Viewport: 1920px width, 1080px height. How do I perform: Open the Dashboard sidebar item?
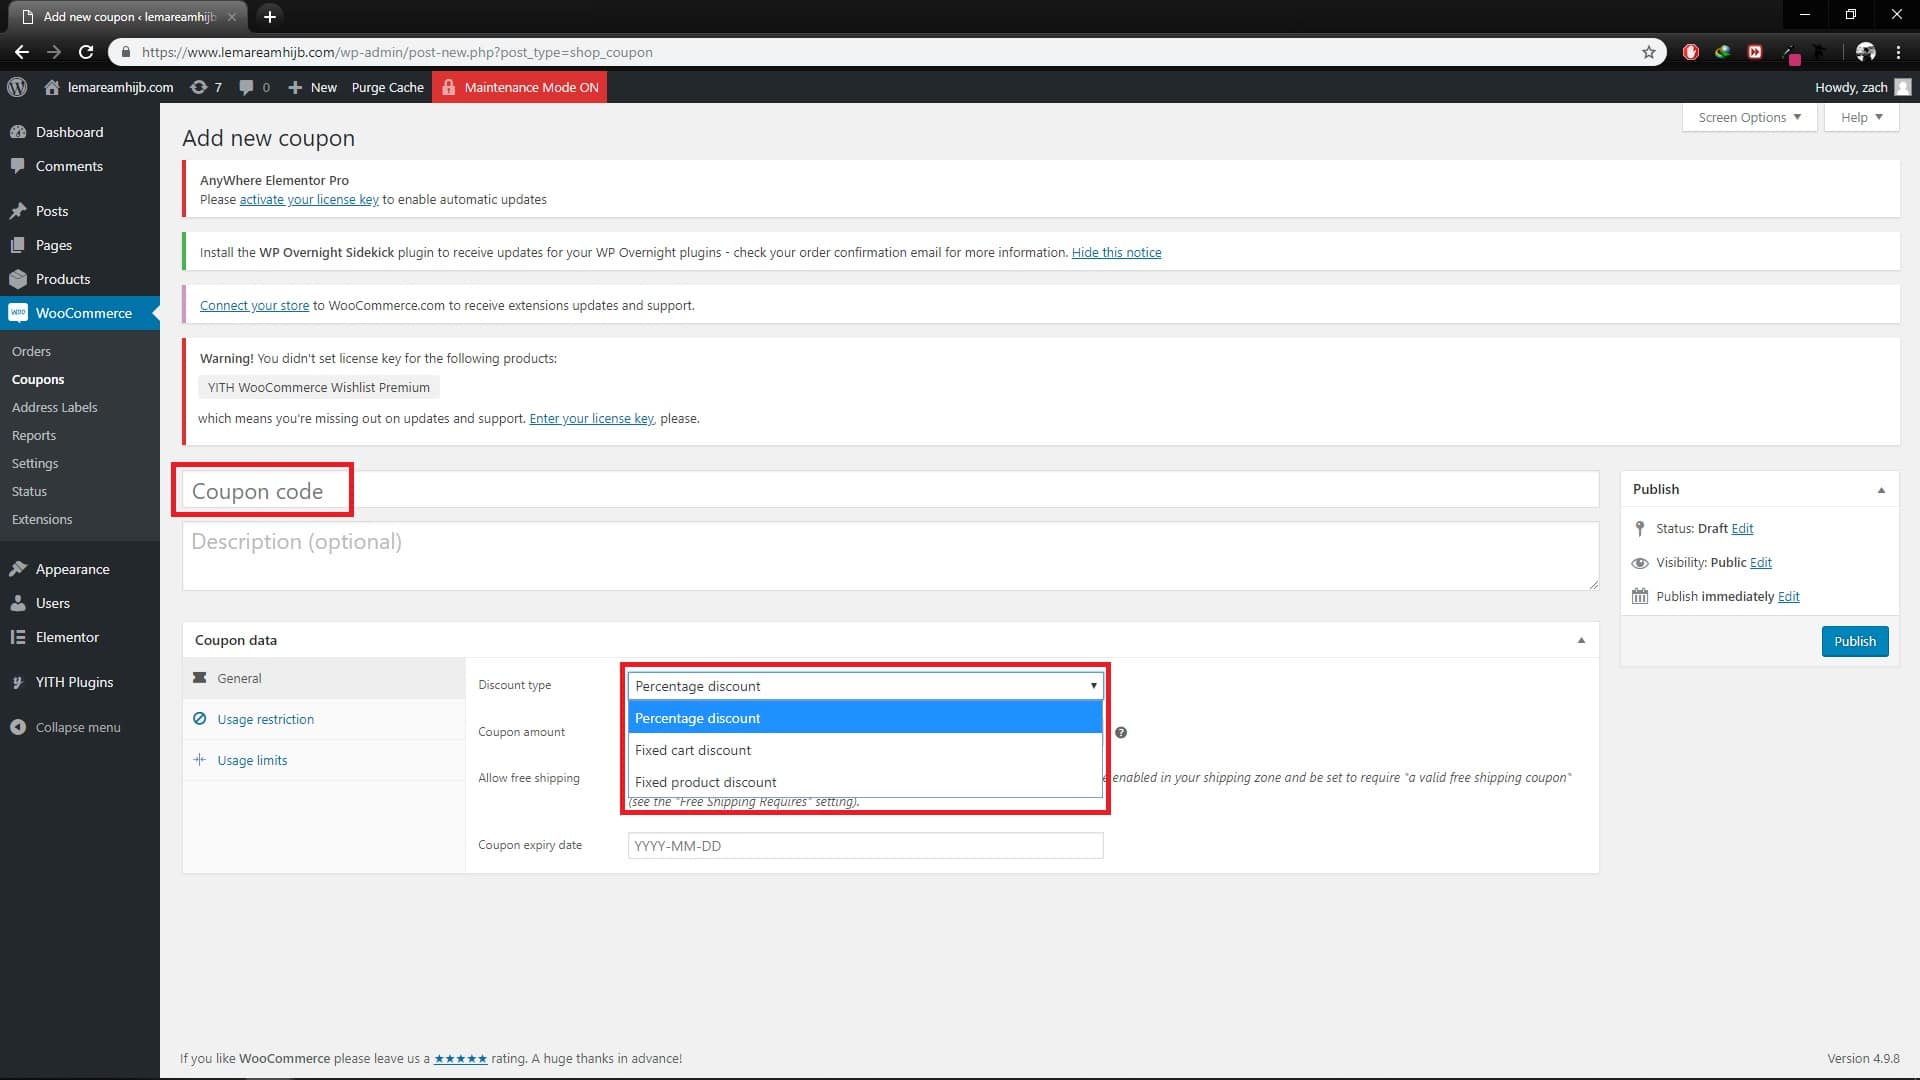coord(80,132)
